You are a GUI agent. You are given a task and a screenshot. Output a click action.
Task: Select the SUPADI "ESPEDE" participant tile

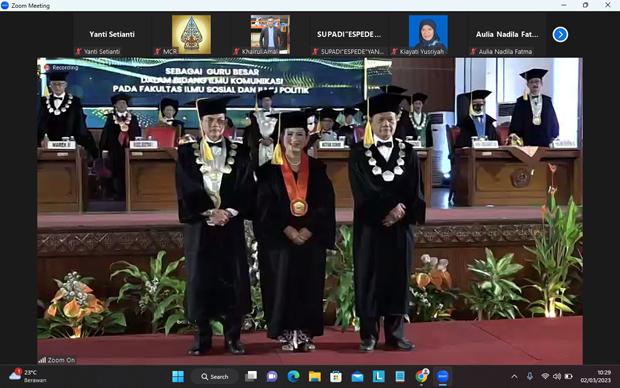coord(349,35)
